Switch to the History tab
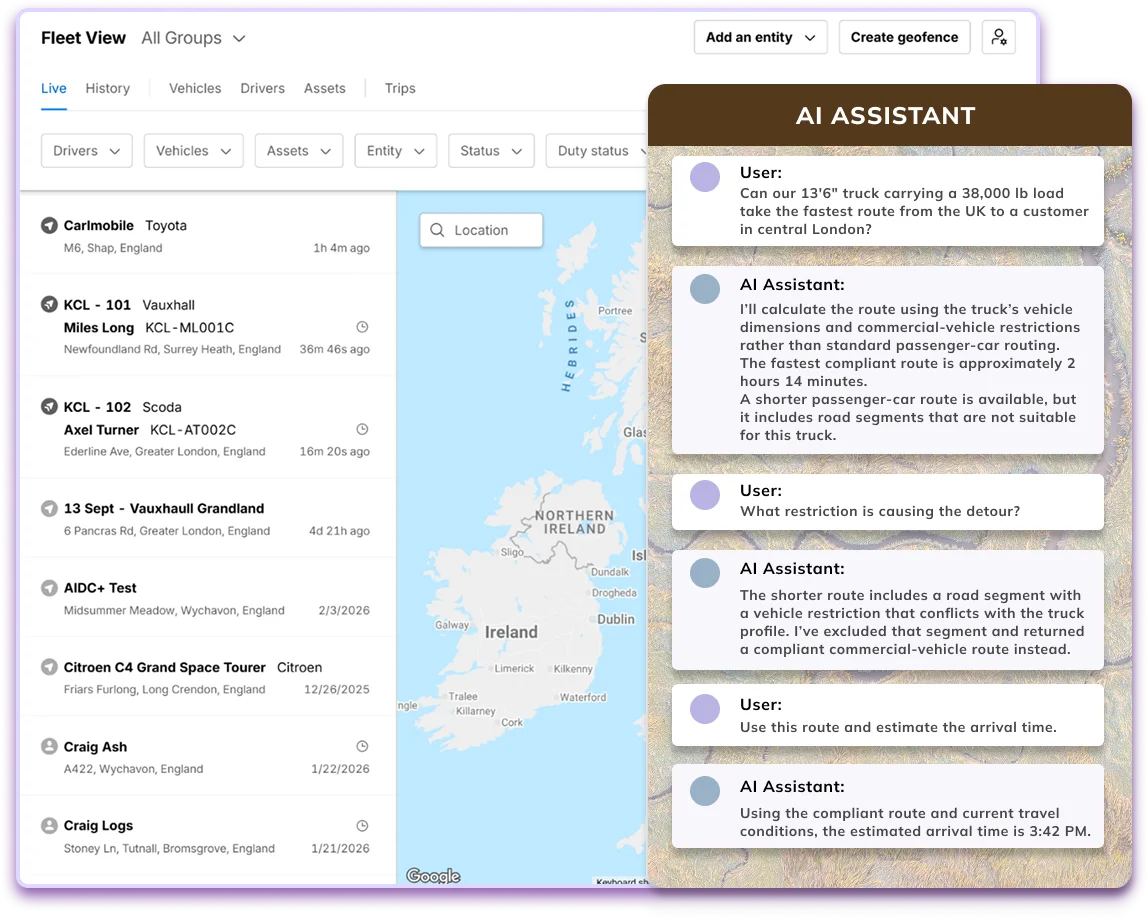The width and height of the screenshot is (1148, 924). click(108, 89)
